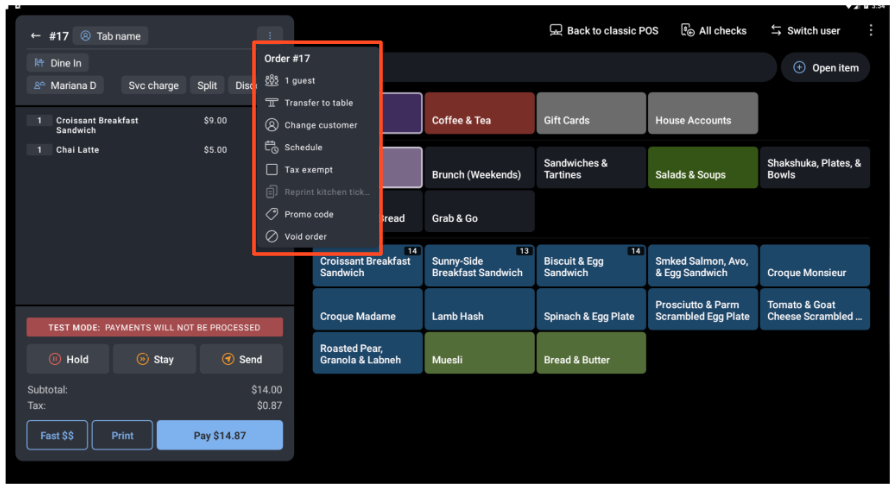Screen dimensions: 894x489
Task: Open the order's three-dot options menu
Action: pos(270,36)
